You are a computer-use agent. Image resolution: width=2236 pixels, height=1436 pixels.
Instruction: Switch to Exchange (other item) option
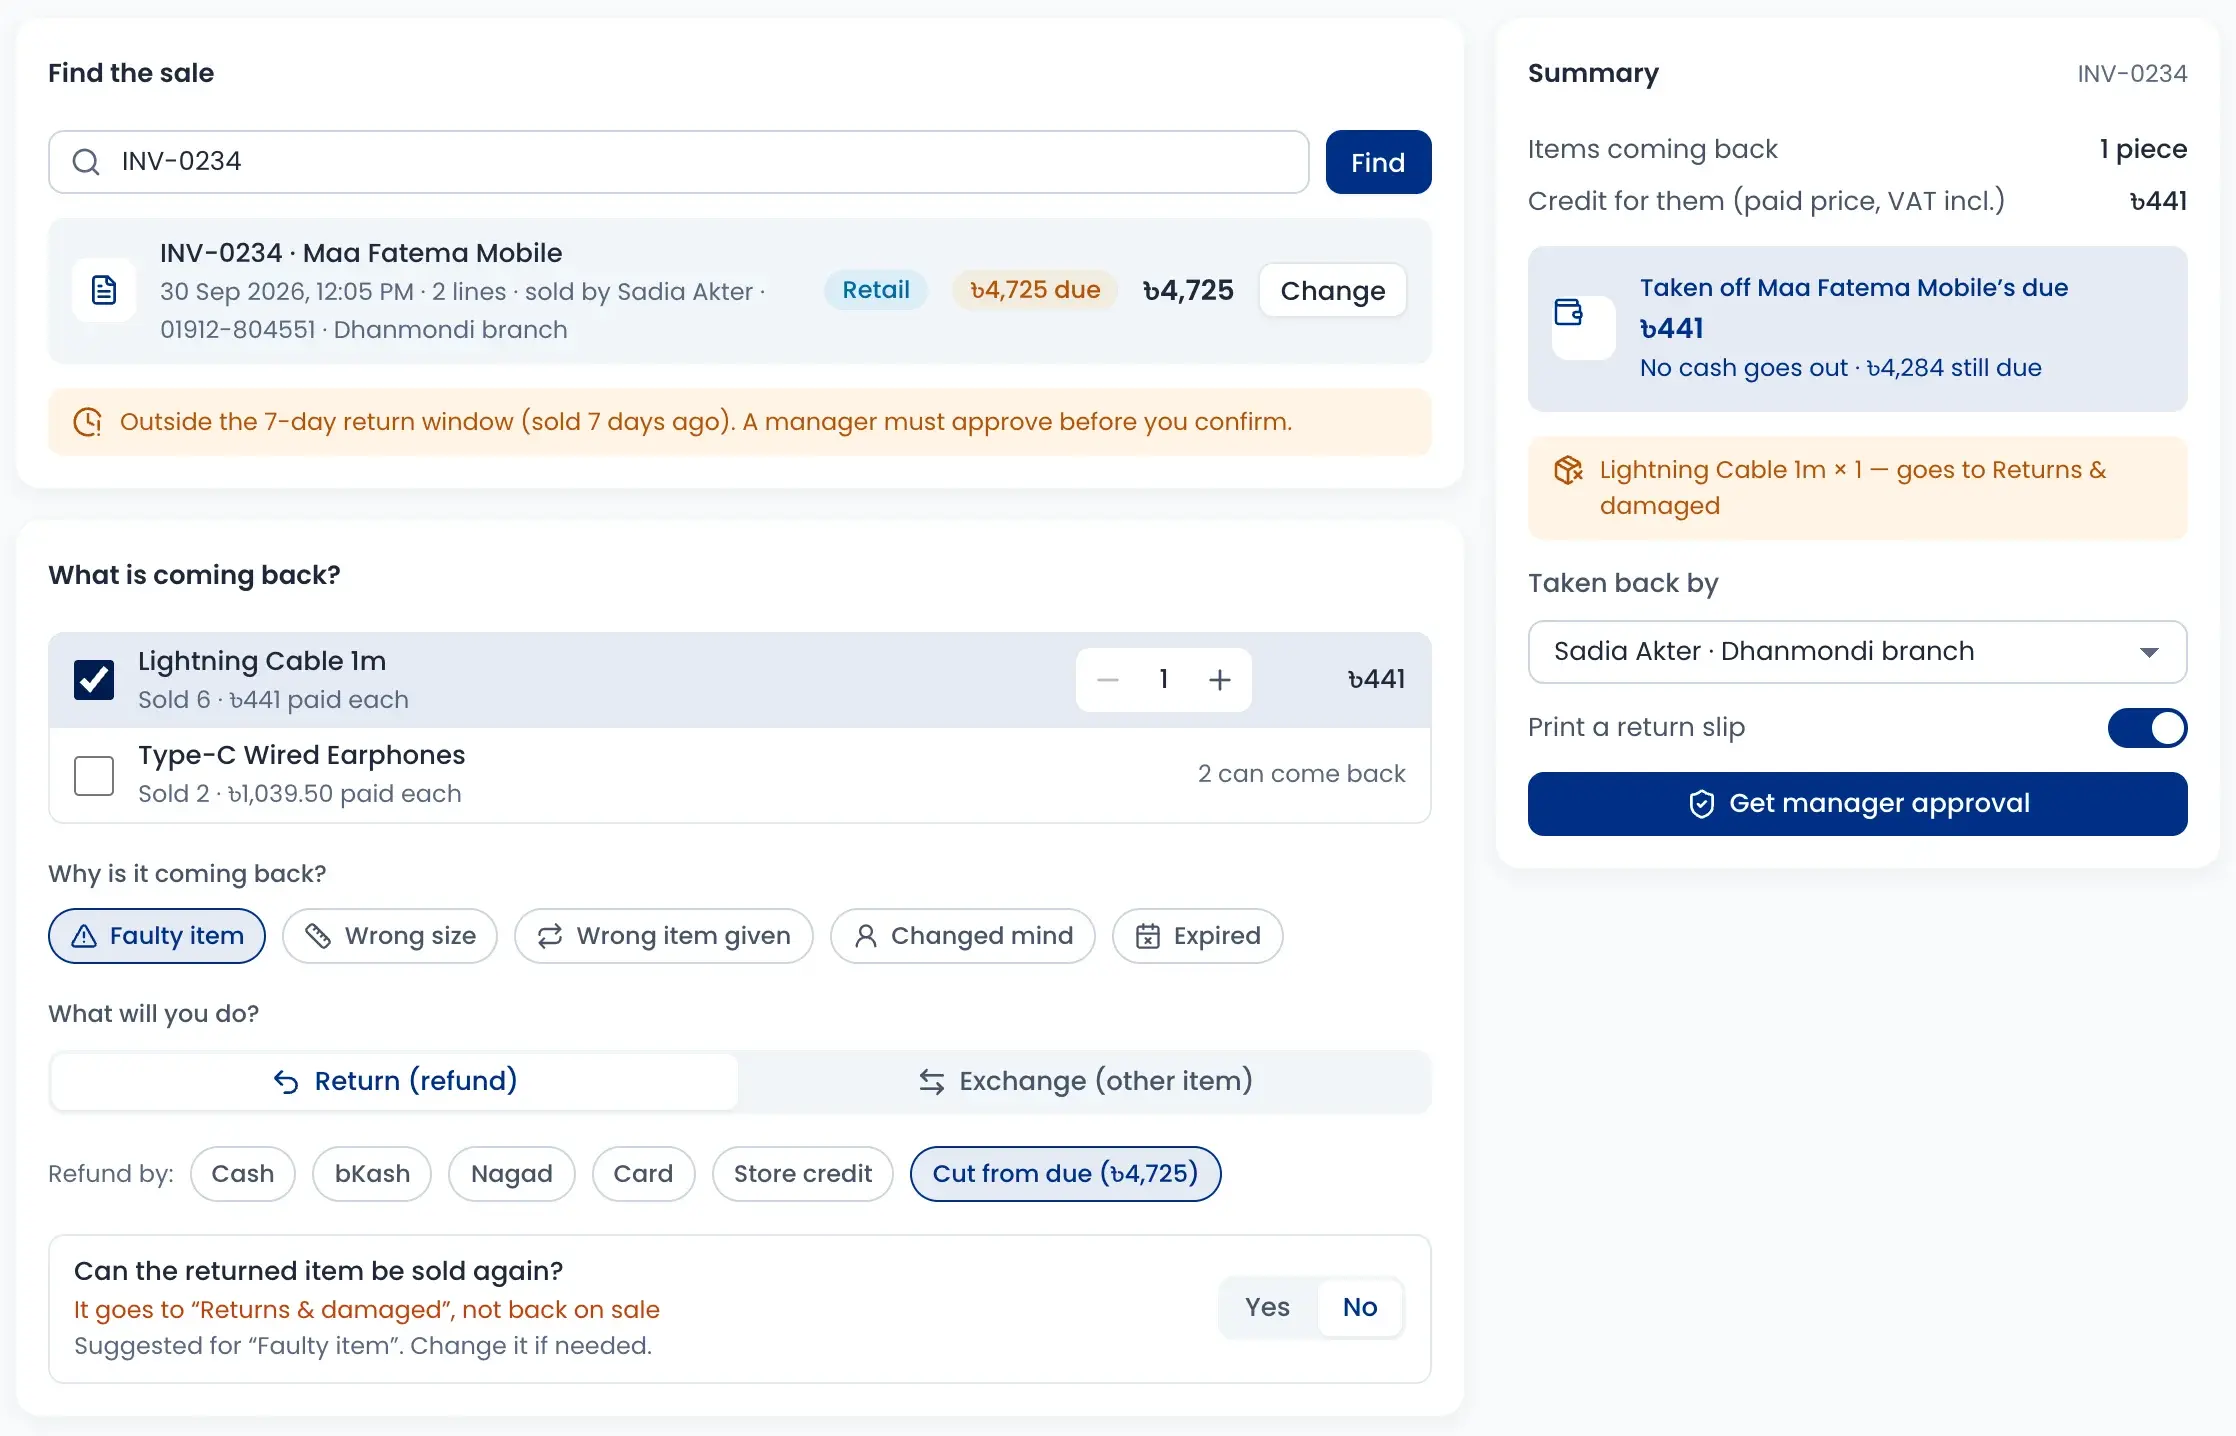tap(1085, 1081)
